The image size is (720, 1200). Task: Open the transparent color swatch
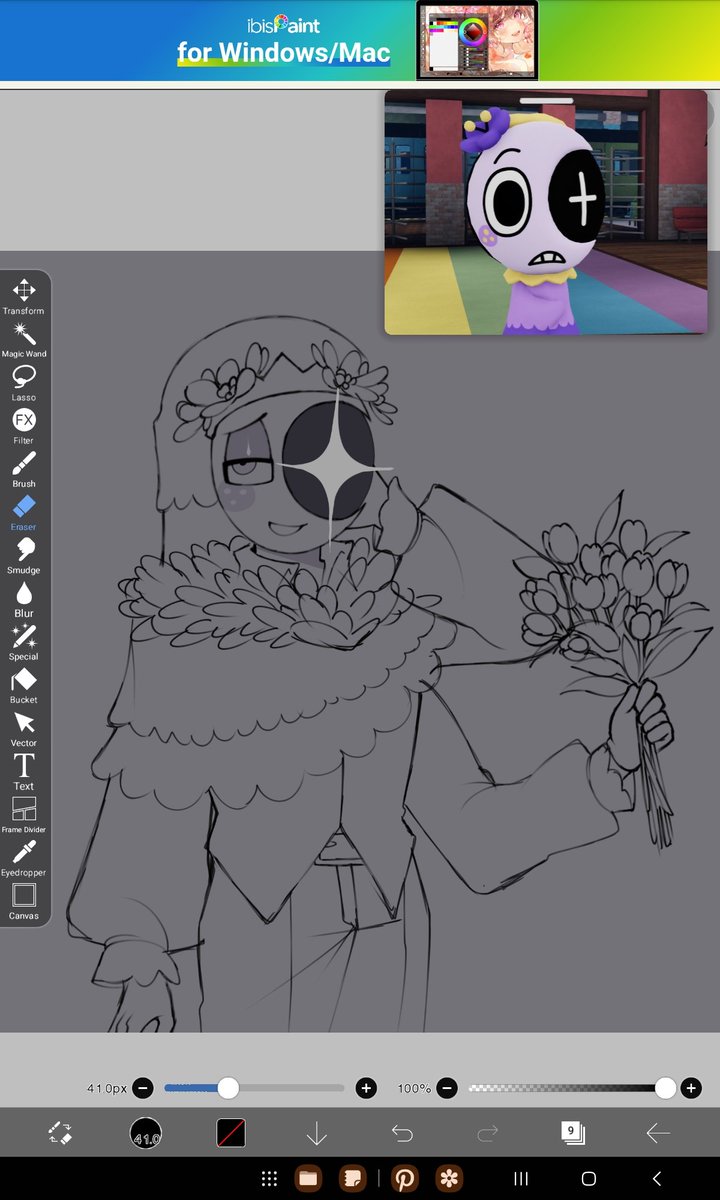tap(231, 1133)
